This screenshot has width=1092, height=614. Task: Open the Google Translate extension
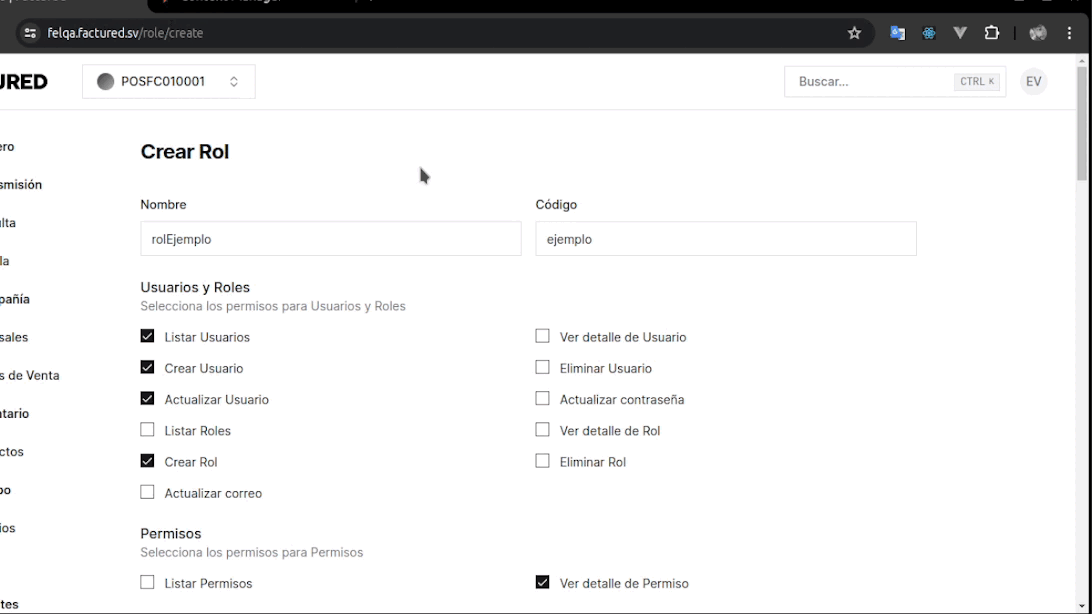(897, 33)
